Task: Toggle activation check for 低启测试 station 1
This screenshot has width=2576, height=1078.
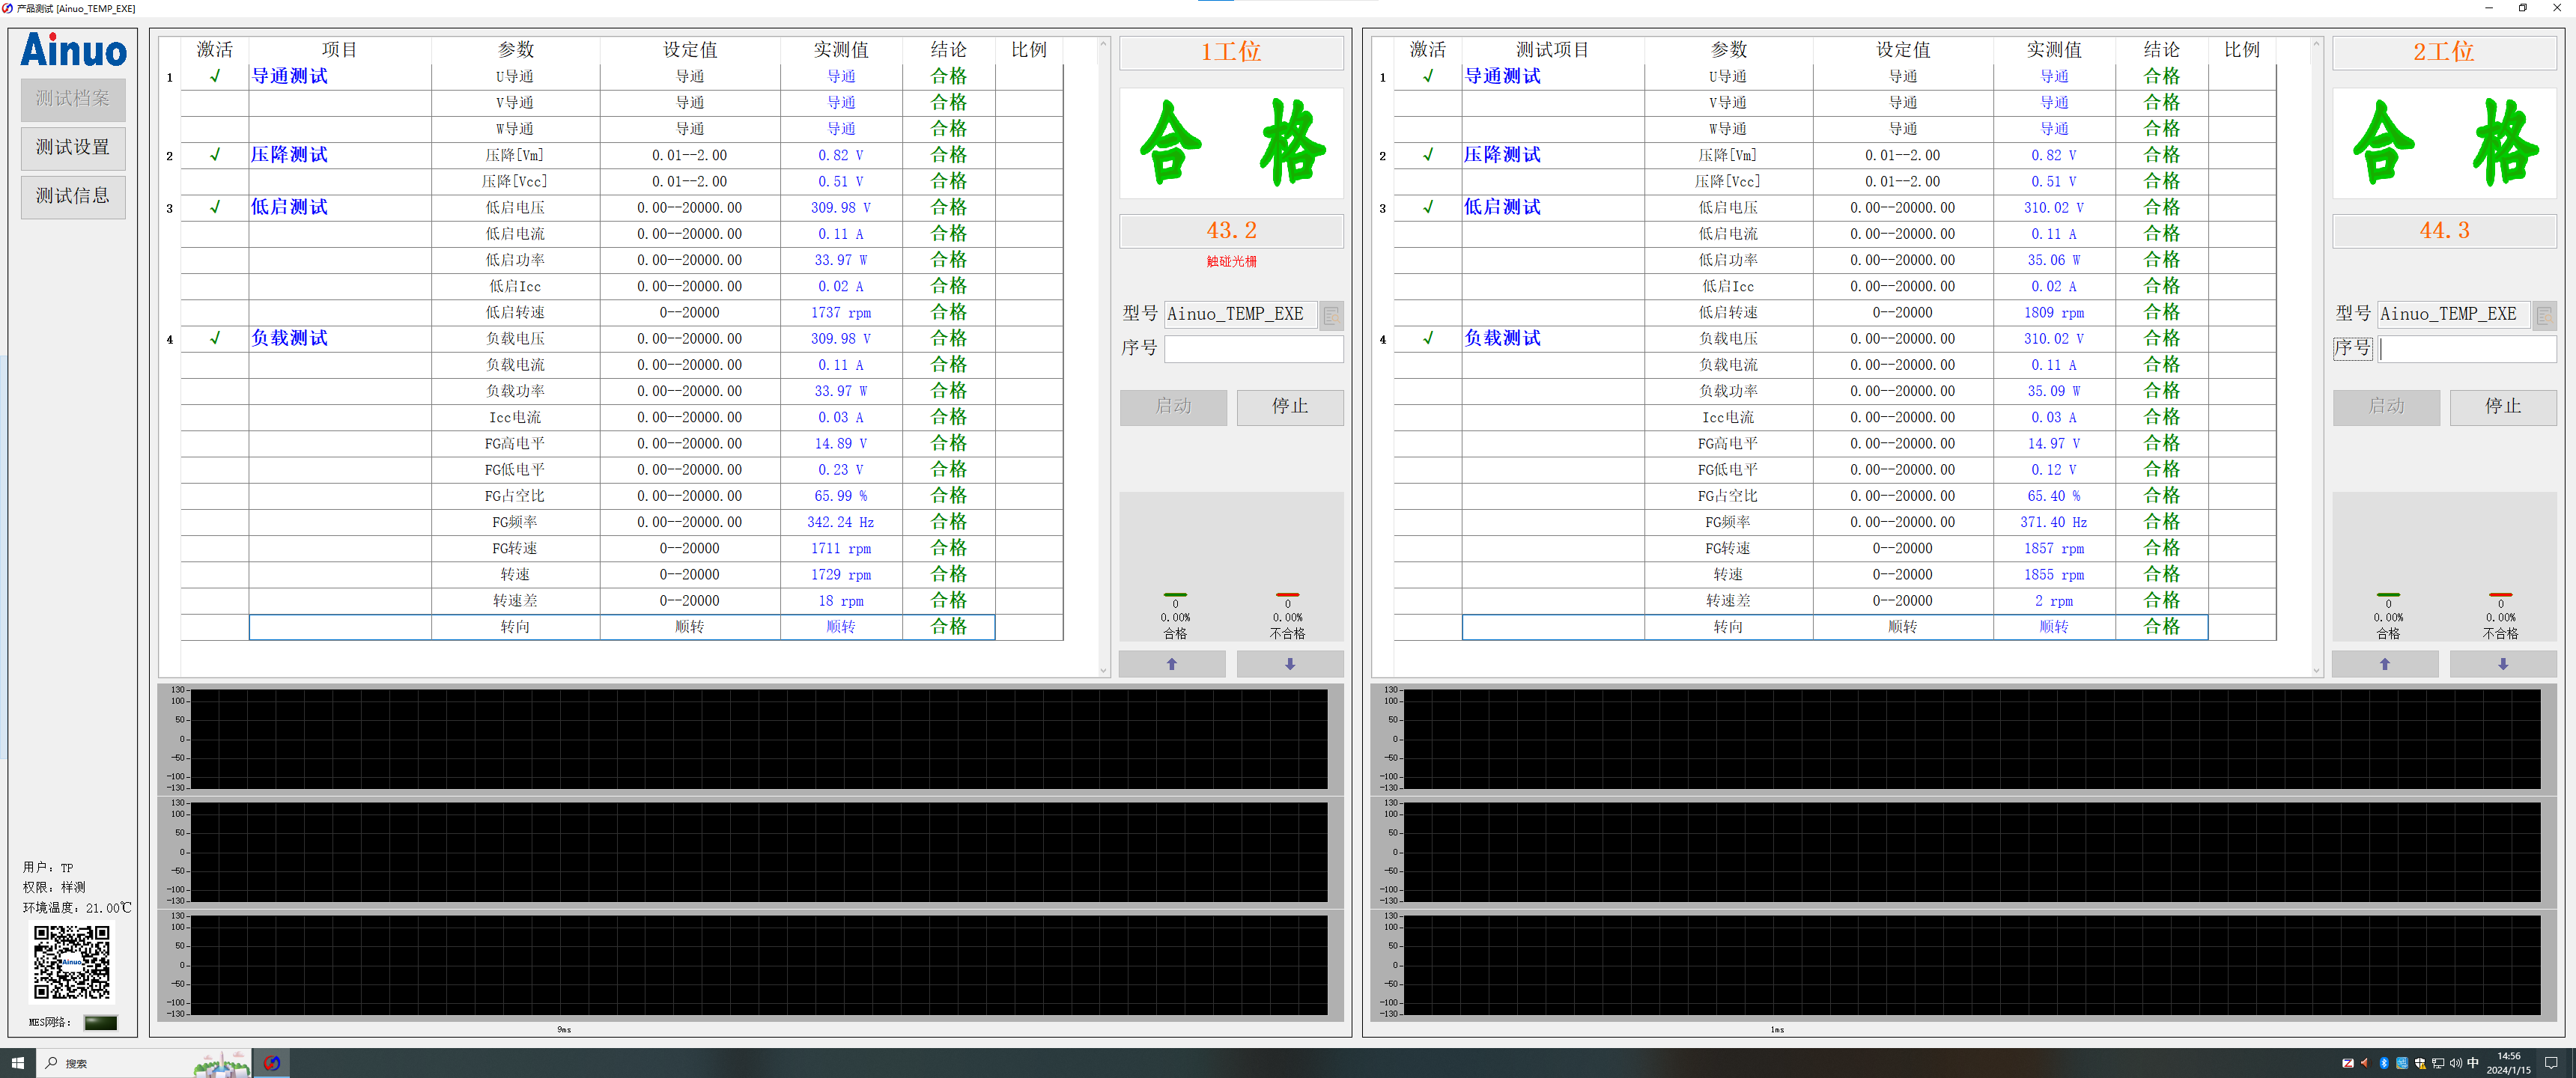Action: tap(215, 207)
